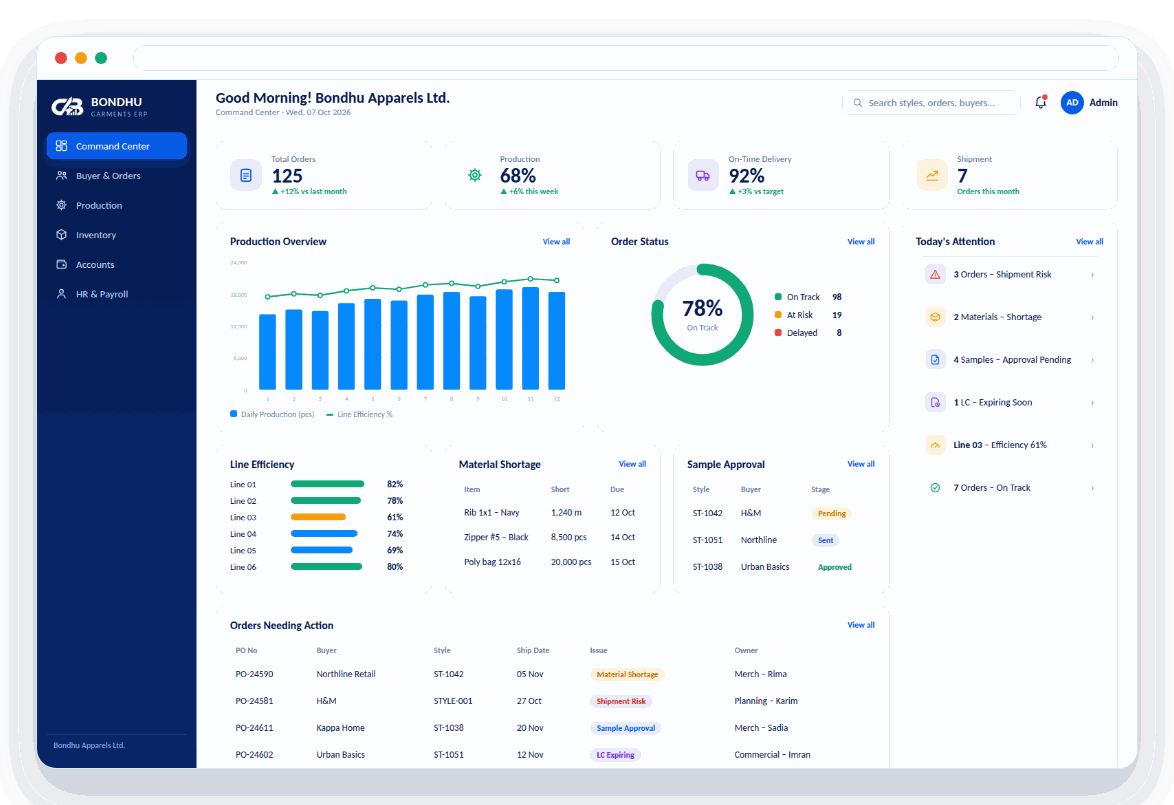
Task: Expand 2 Materials Shortage chevron
Action: coord(1092,318)
